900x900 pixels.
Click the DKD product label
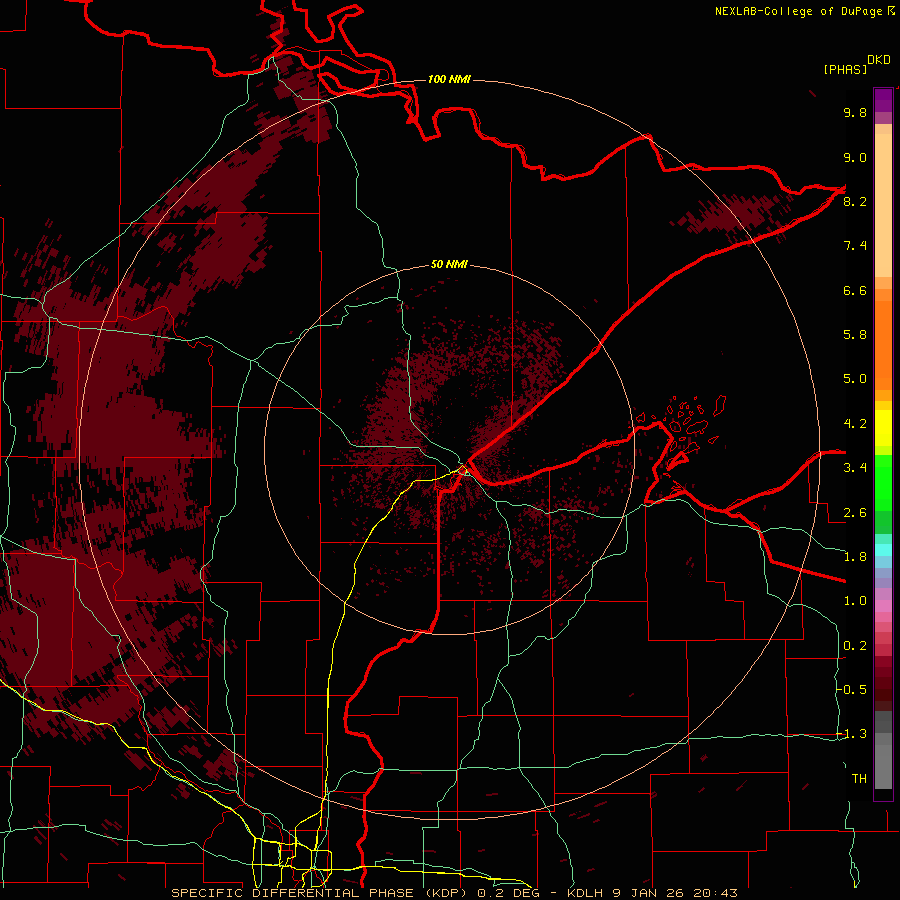coord(879,60)
